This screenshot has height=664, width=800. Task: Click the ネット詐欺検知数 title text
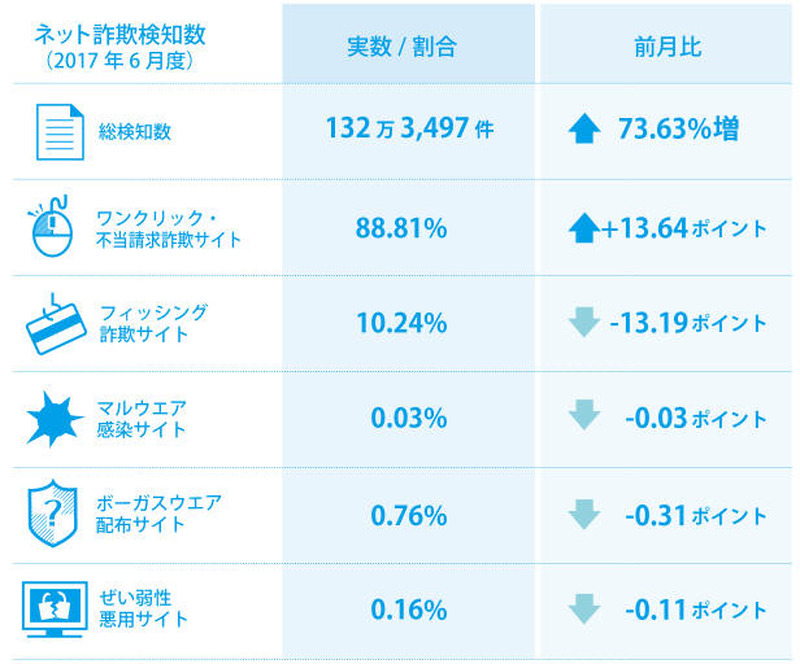tap(119, 33)
